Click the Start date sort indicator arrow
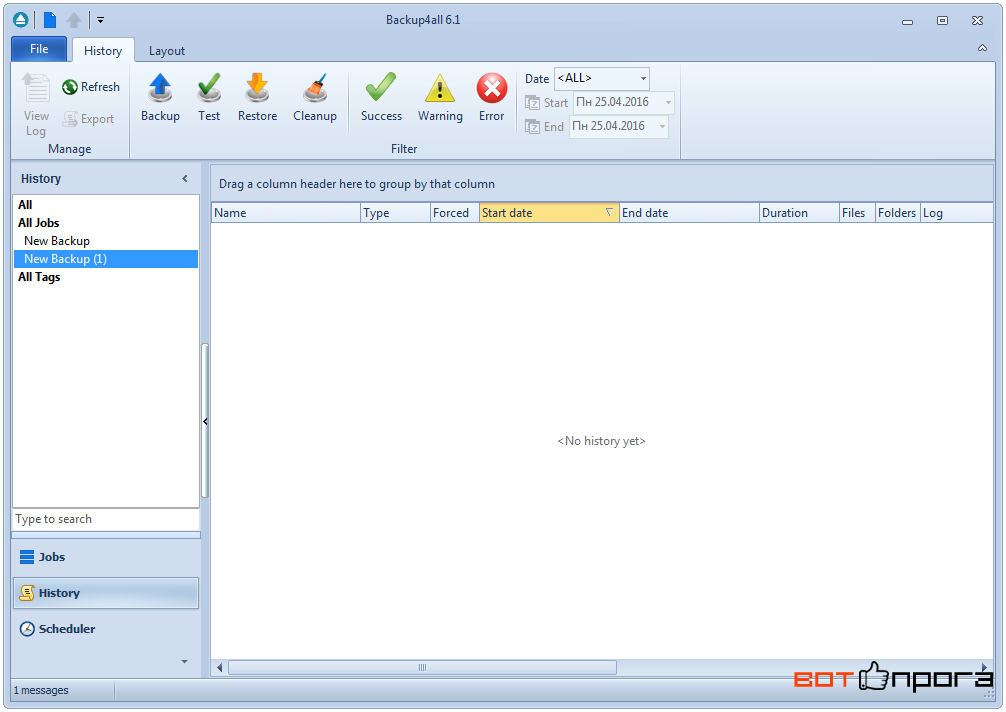Viewport: 1006px width, 712px height. [x=609, y=212]
